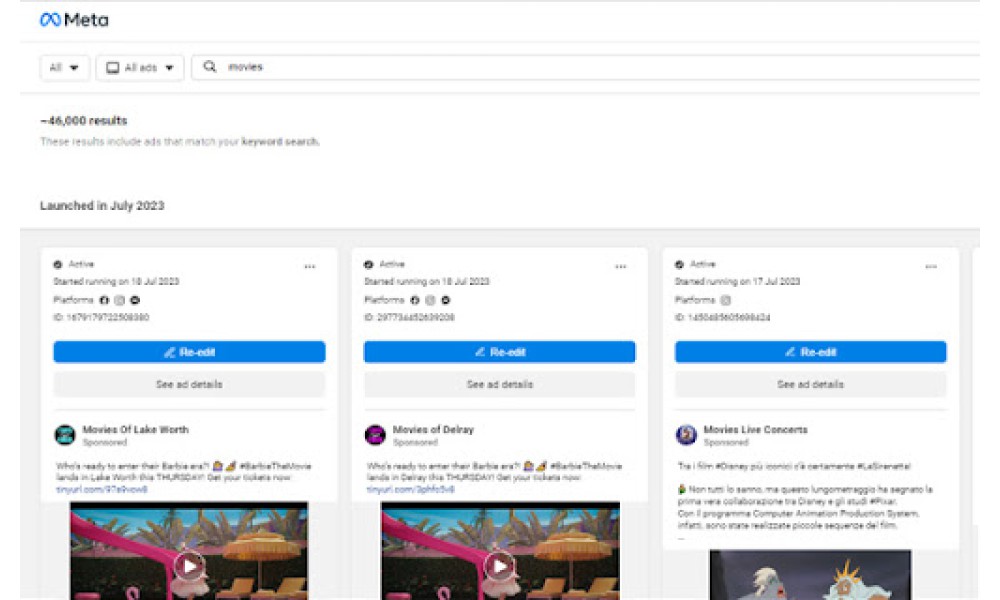Viewport: 1000px width, 600px height.
Task: Click Active status icon on Delray ad
Action: 369,264
